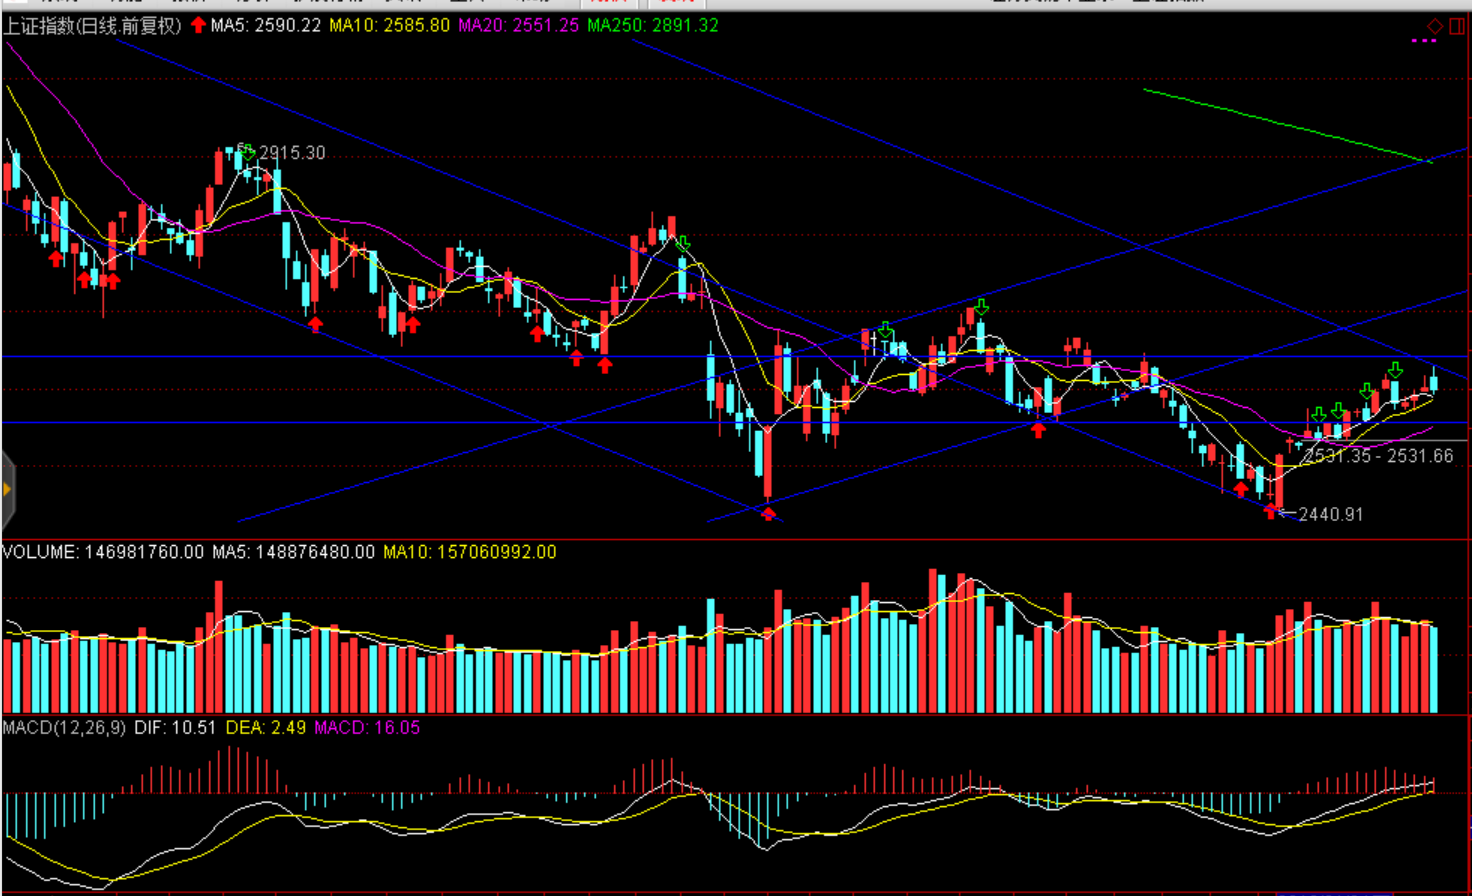Click the VOLUME: 146981760.00 label

pyautogui.click(x=103, y=552)
